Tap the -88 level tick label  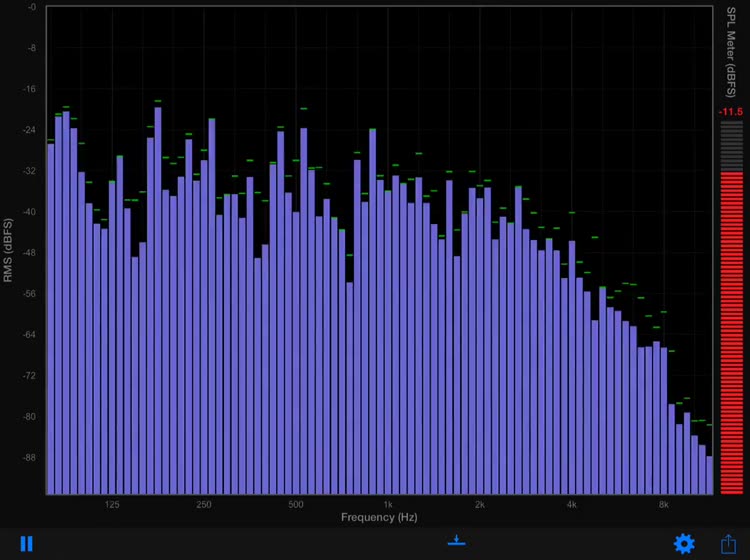29,458
